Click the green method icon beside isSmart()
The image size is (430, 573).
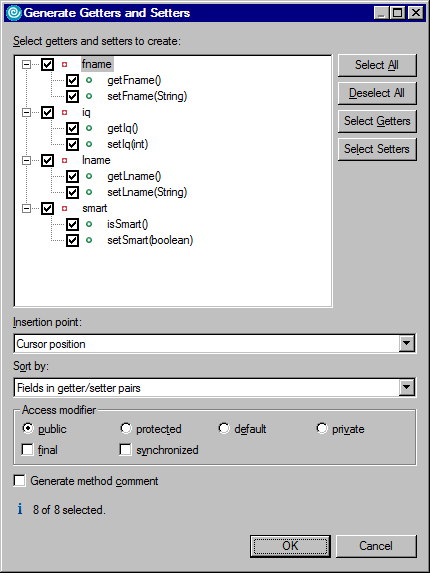89,224
